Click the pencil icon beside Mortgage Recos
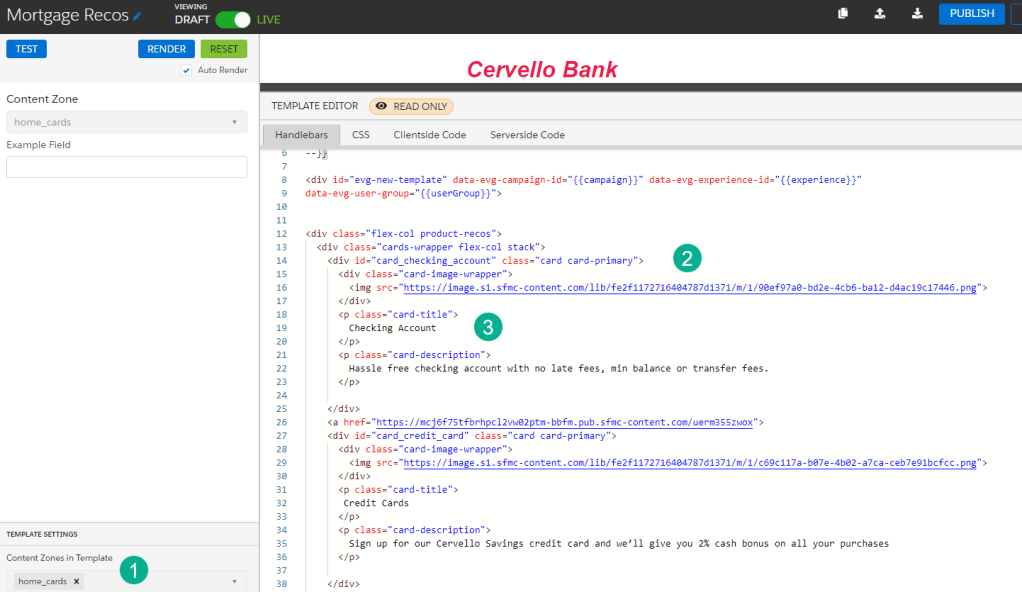Screen dimensions: 1022x592 pos(138,17)
